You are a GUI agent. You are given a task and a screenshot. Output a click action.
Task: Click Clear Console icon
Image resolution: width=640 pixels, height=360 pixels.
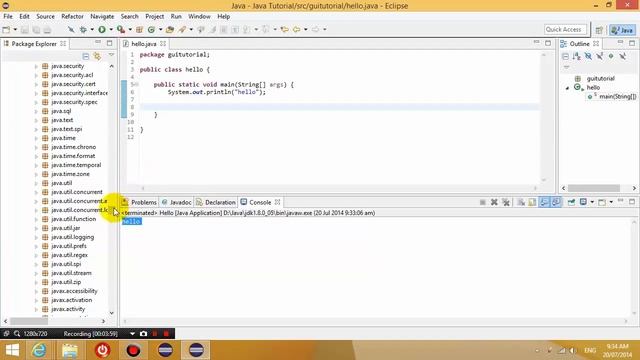(521, 202)
